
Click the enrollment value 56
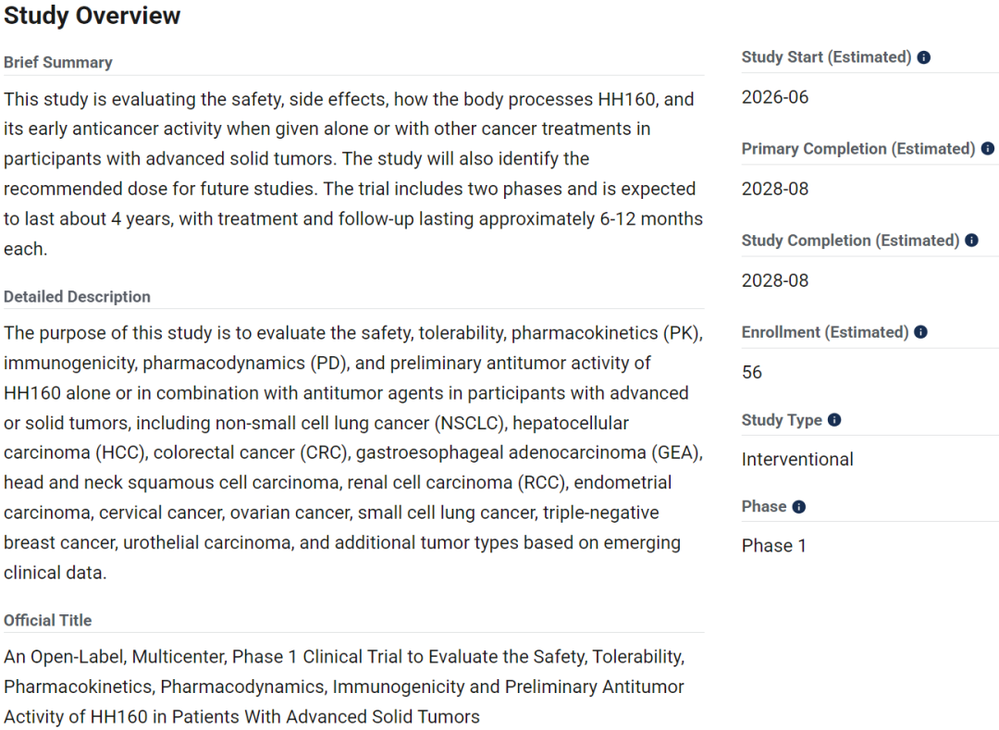(x=752, y=372)
